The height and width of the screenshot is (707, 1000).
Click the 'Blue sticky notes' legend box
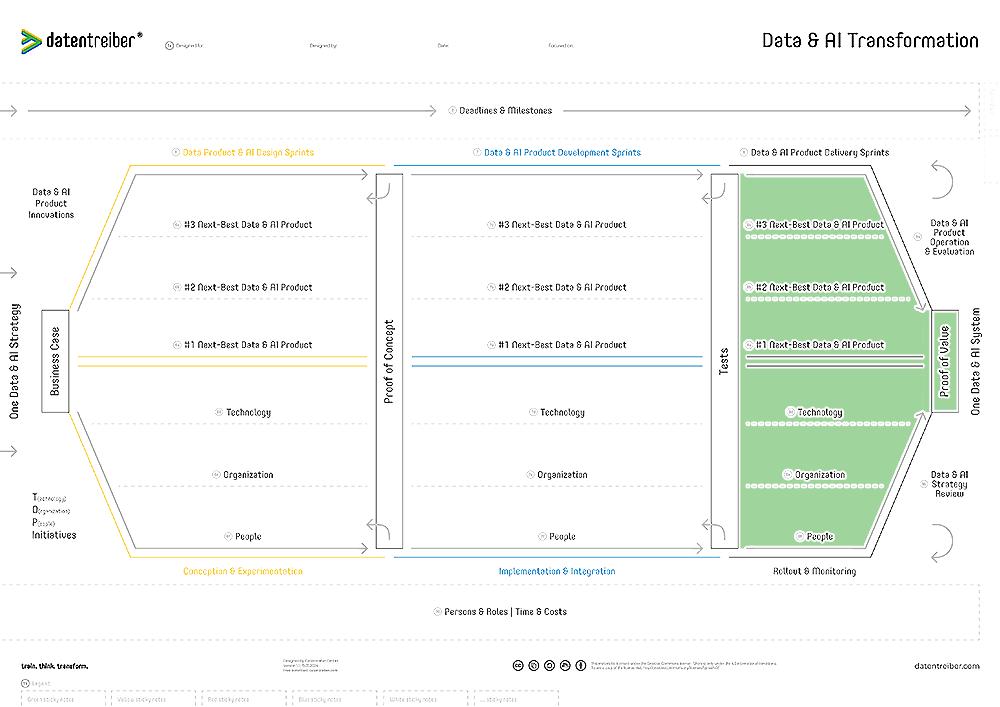tap(335, 699)
